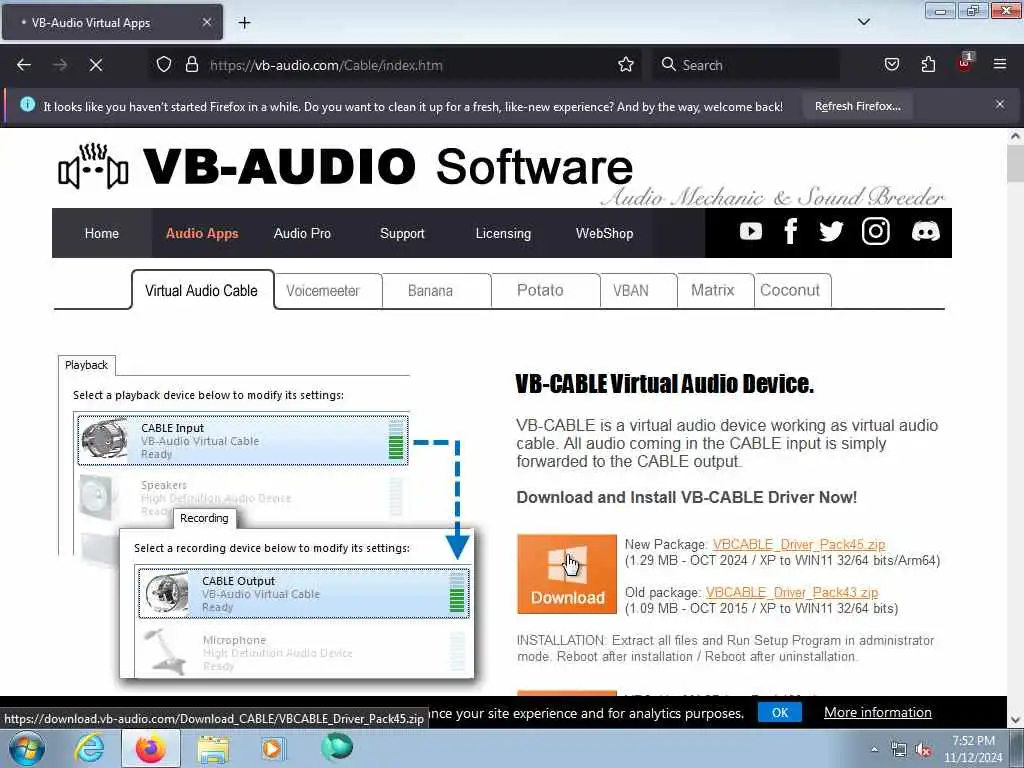The width and height of the screenshot is (1024, 768).
Task: Bookmark this page with the star
Action: click(626, 65)
